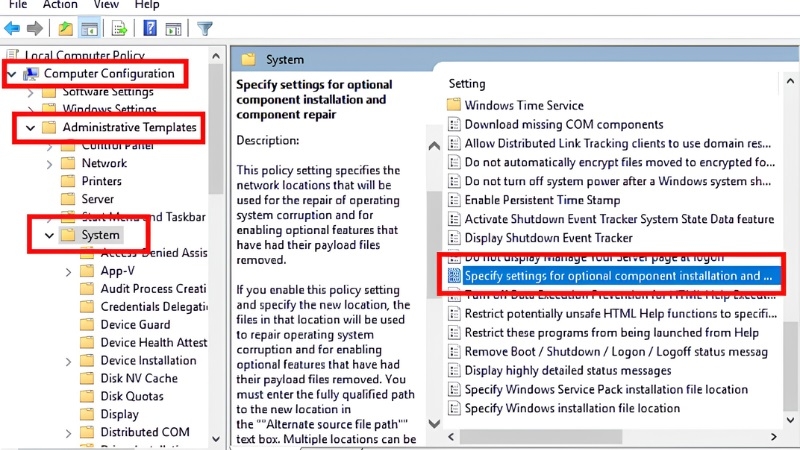Select Display Shutdown Event Tracker setting
The height and width of the screenshot is (450, 800).
tap(548, 238)
